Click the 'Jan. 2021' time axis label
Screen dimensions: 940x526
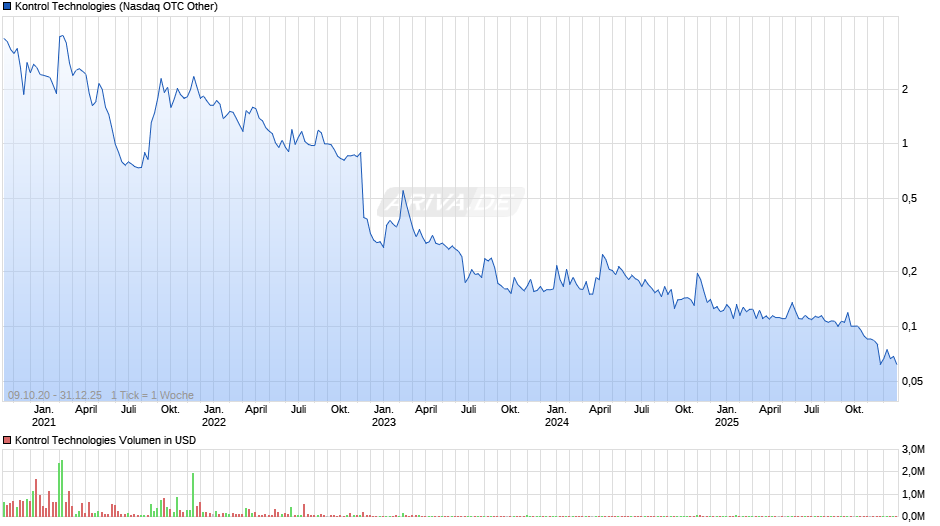coord(43,416)
